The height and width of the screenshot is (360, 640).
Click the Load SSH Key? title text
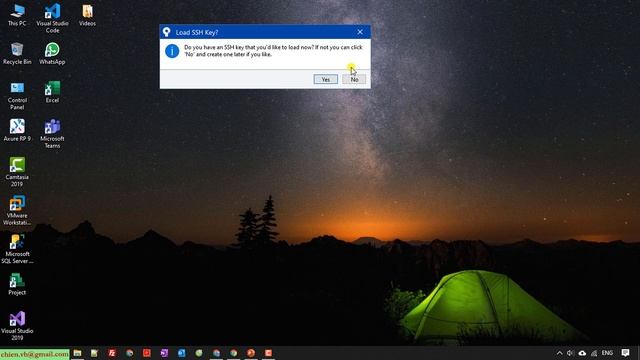coord(197,32)
